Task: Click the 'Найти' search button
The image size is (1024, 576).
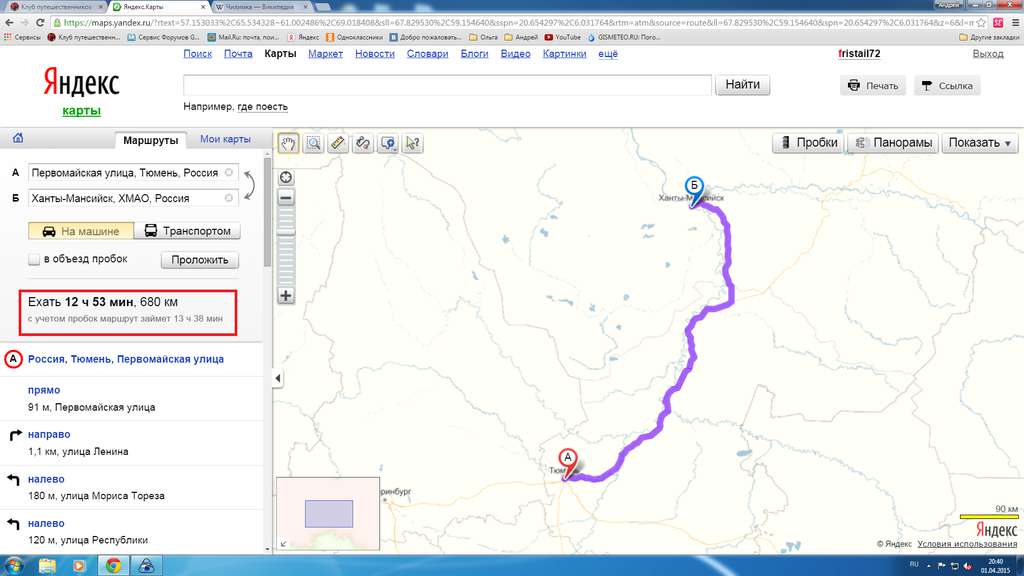Action: click(x=742, y=85)
